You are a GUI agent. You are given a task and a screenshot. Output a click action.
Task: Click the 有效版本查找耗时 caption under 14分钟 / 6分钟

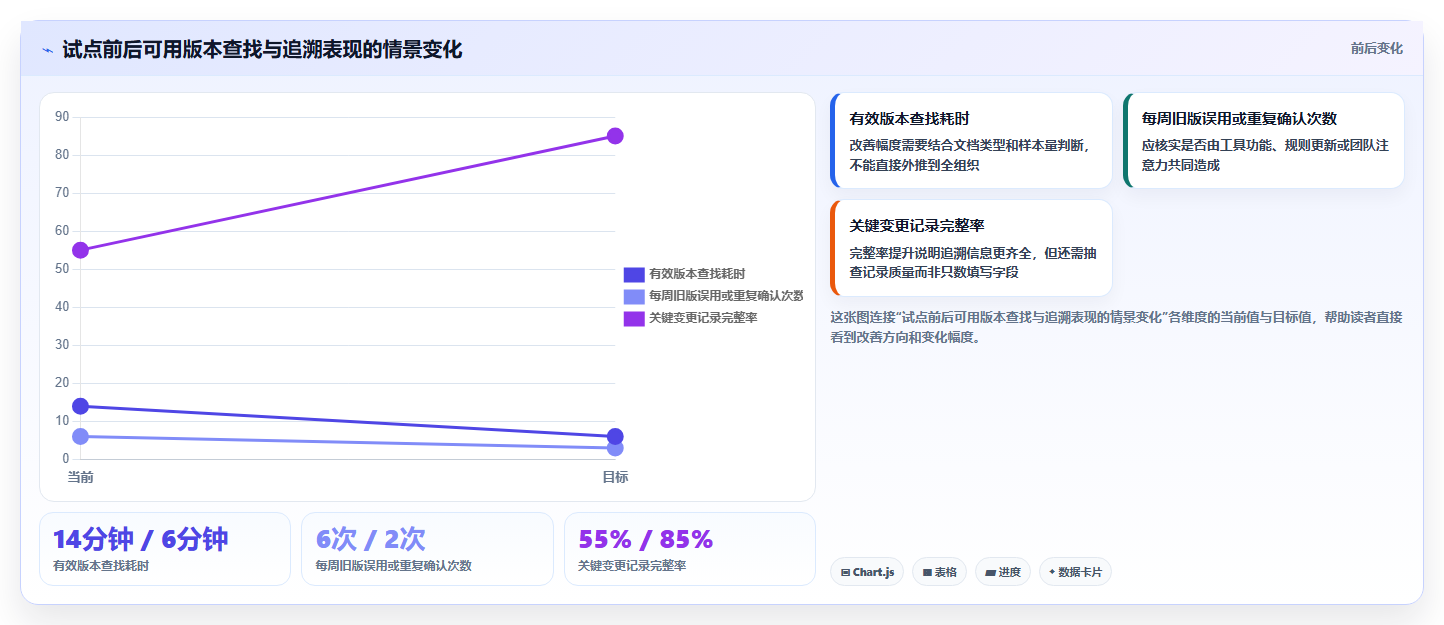[x=101, y=566]
